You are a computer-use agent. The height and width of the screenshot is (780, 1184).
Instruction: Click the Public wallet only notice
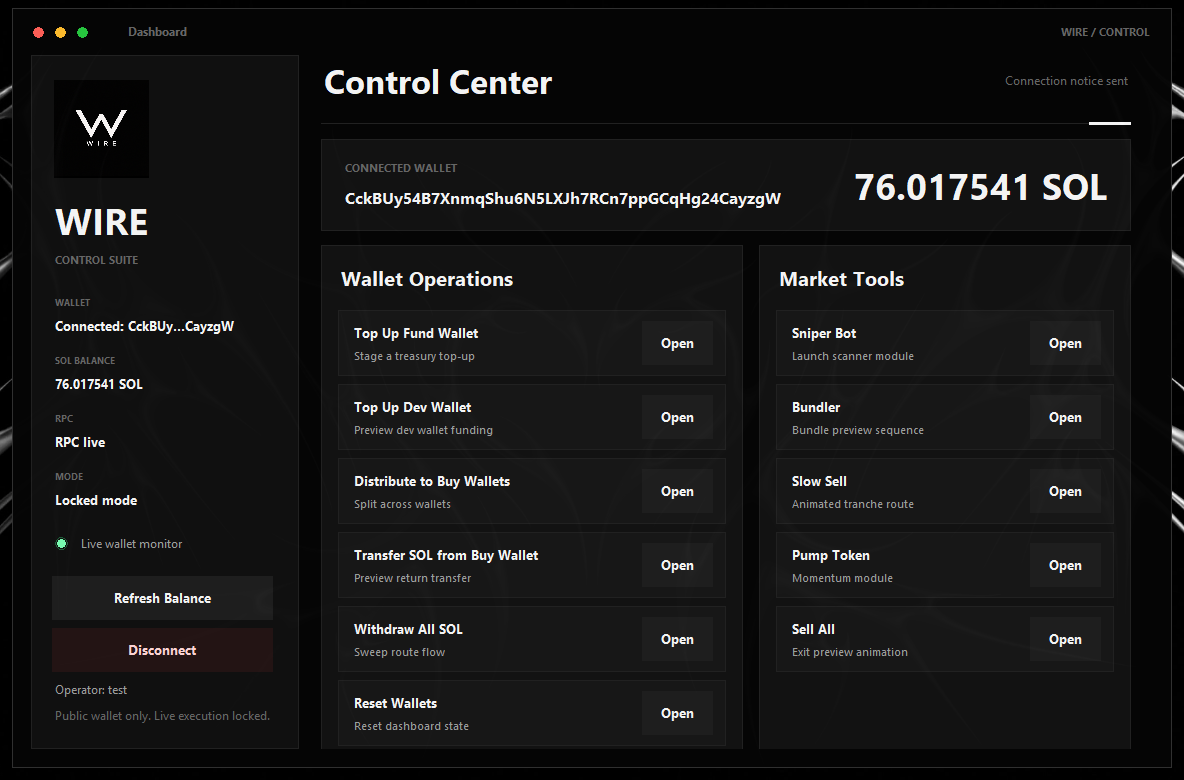point(162,716)
